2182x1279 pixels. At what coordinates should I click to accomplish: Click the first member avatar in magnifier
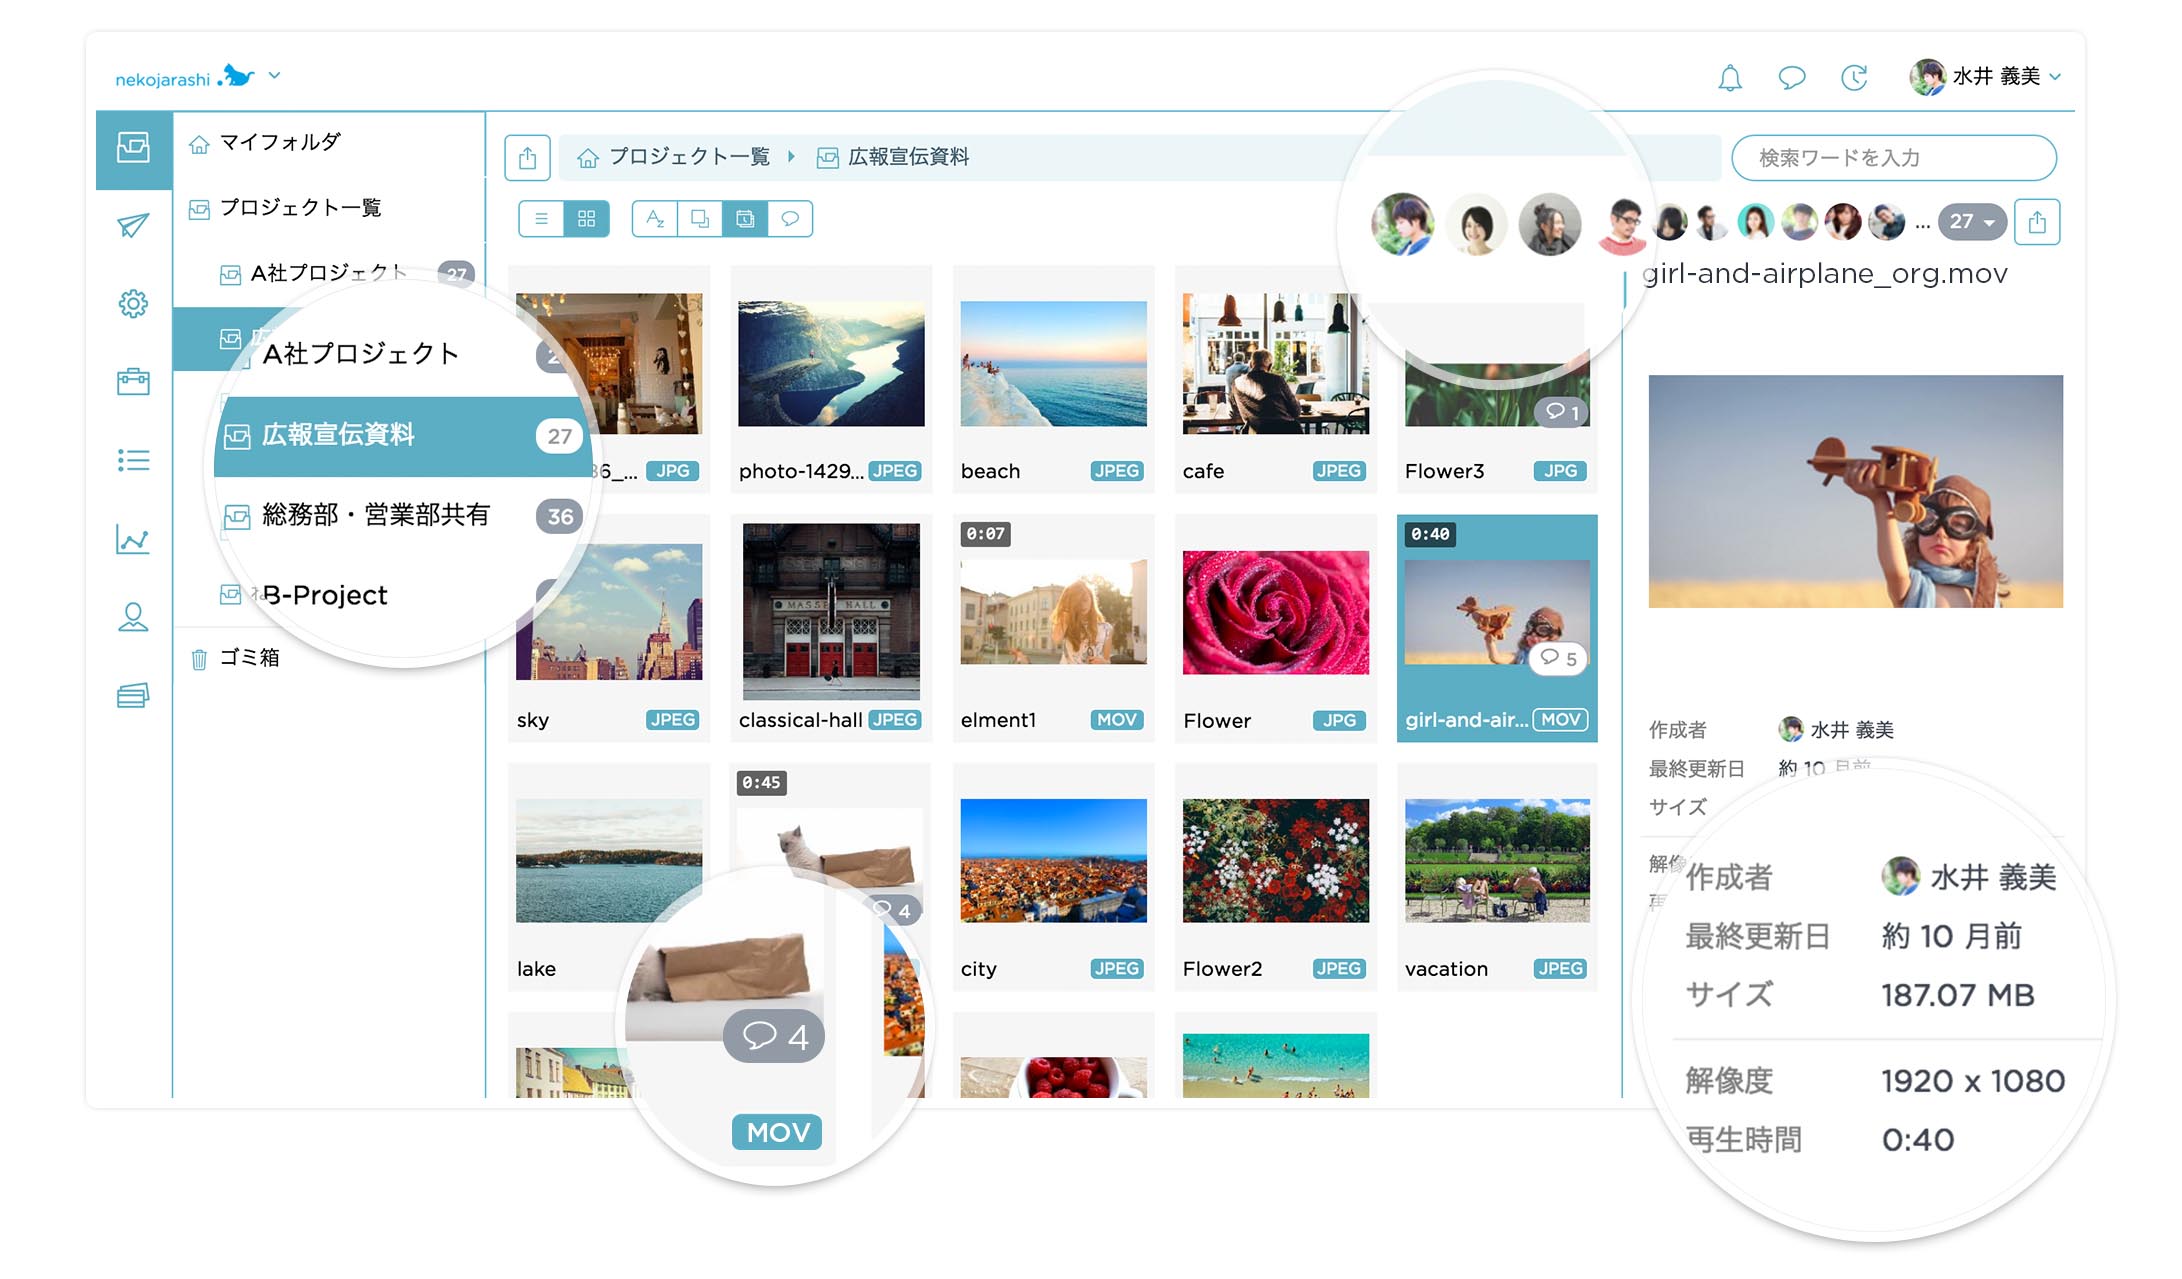[x=1402, y=224]
